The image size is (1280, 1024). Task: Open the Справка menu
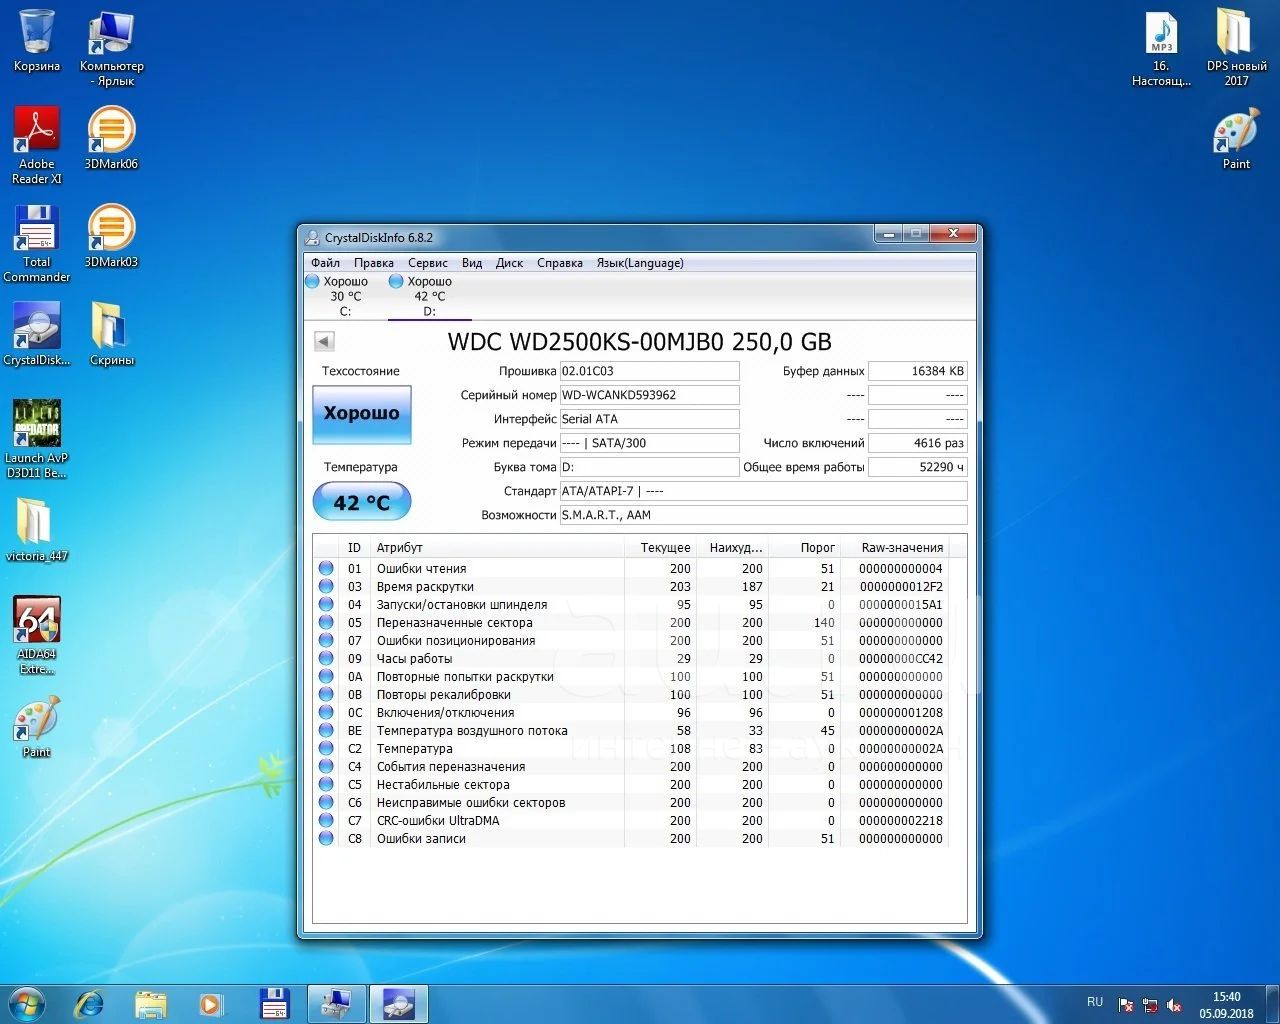pos(560,263)
